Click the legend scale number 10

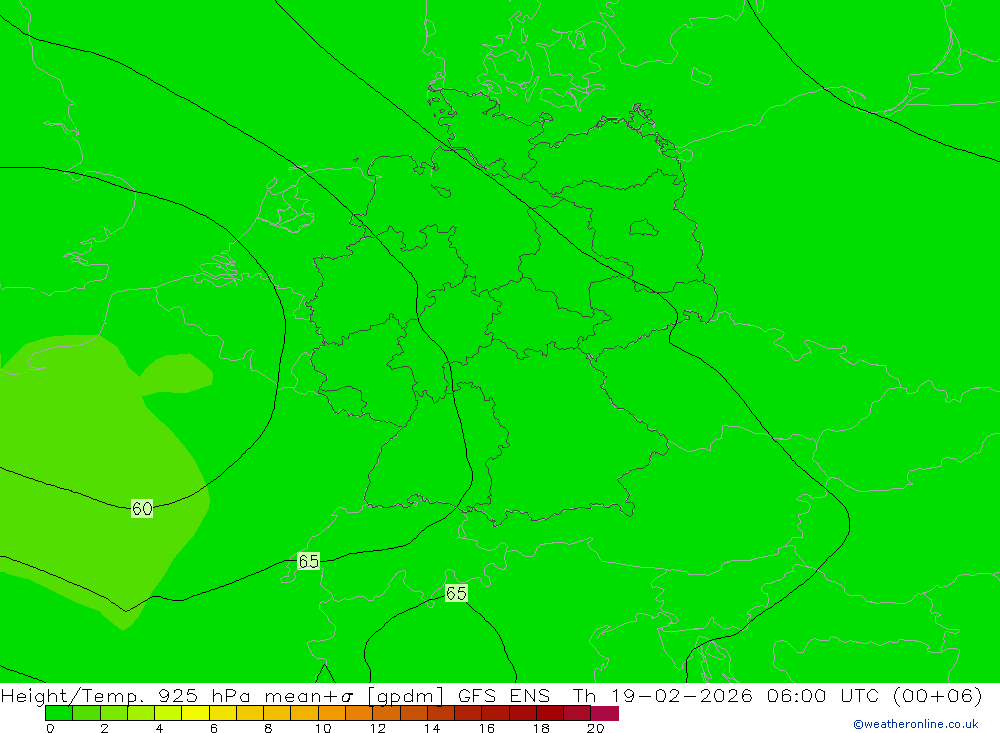click(323, 728)
